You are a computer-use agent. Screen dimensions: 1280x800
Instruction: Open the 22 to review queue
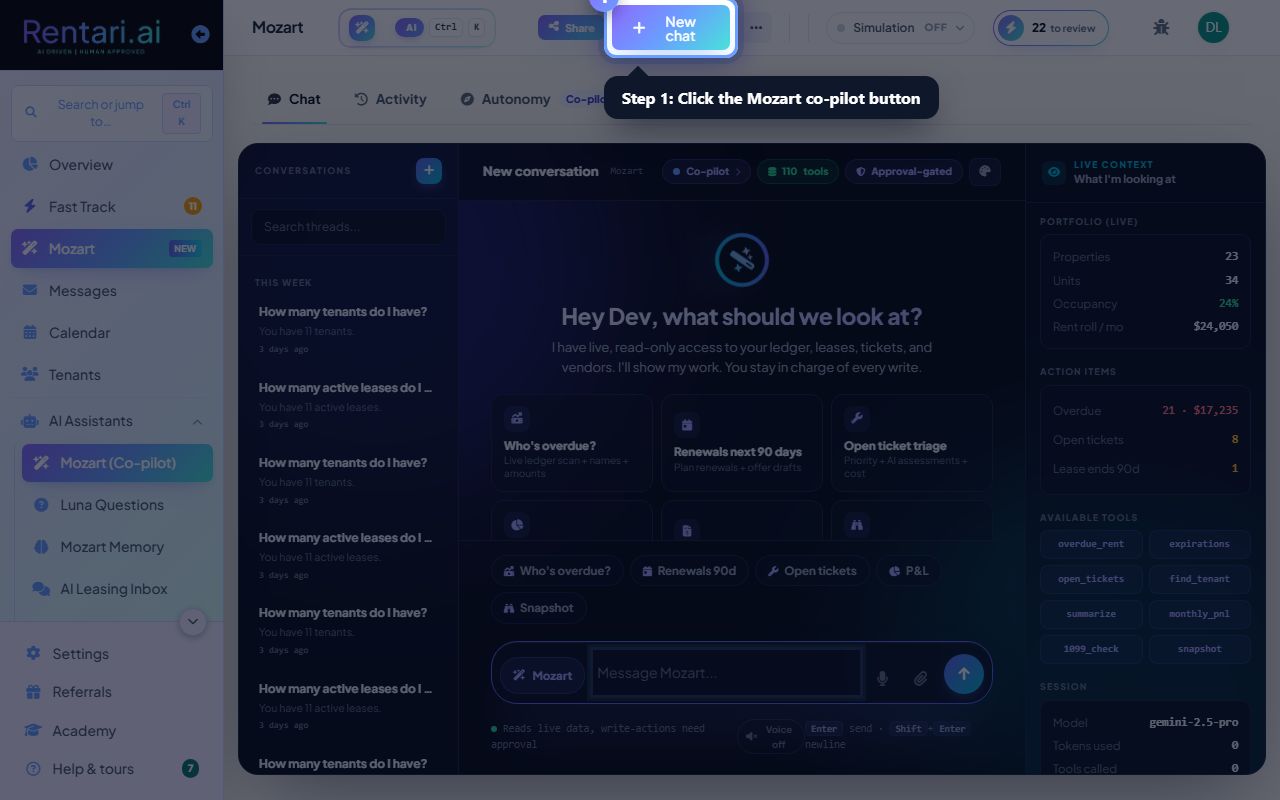click(1051, 28)
